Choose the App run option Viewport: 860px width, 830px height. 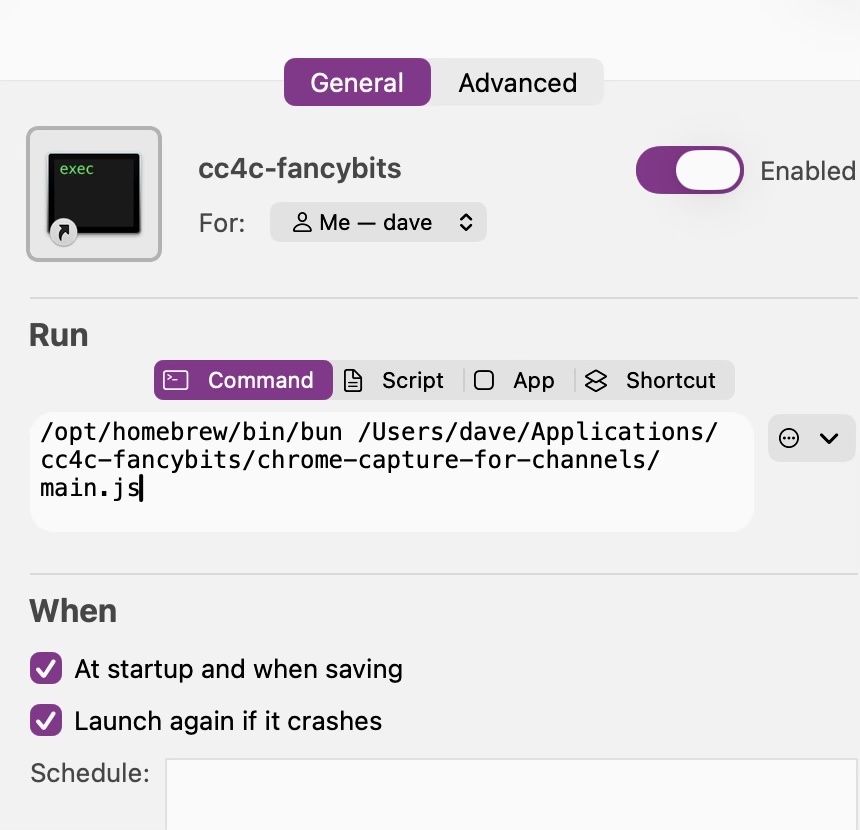coord(514,380)
